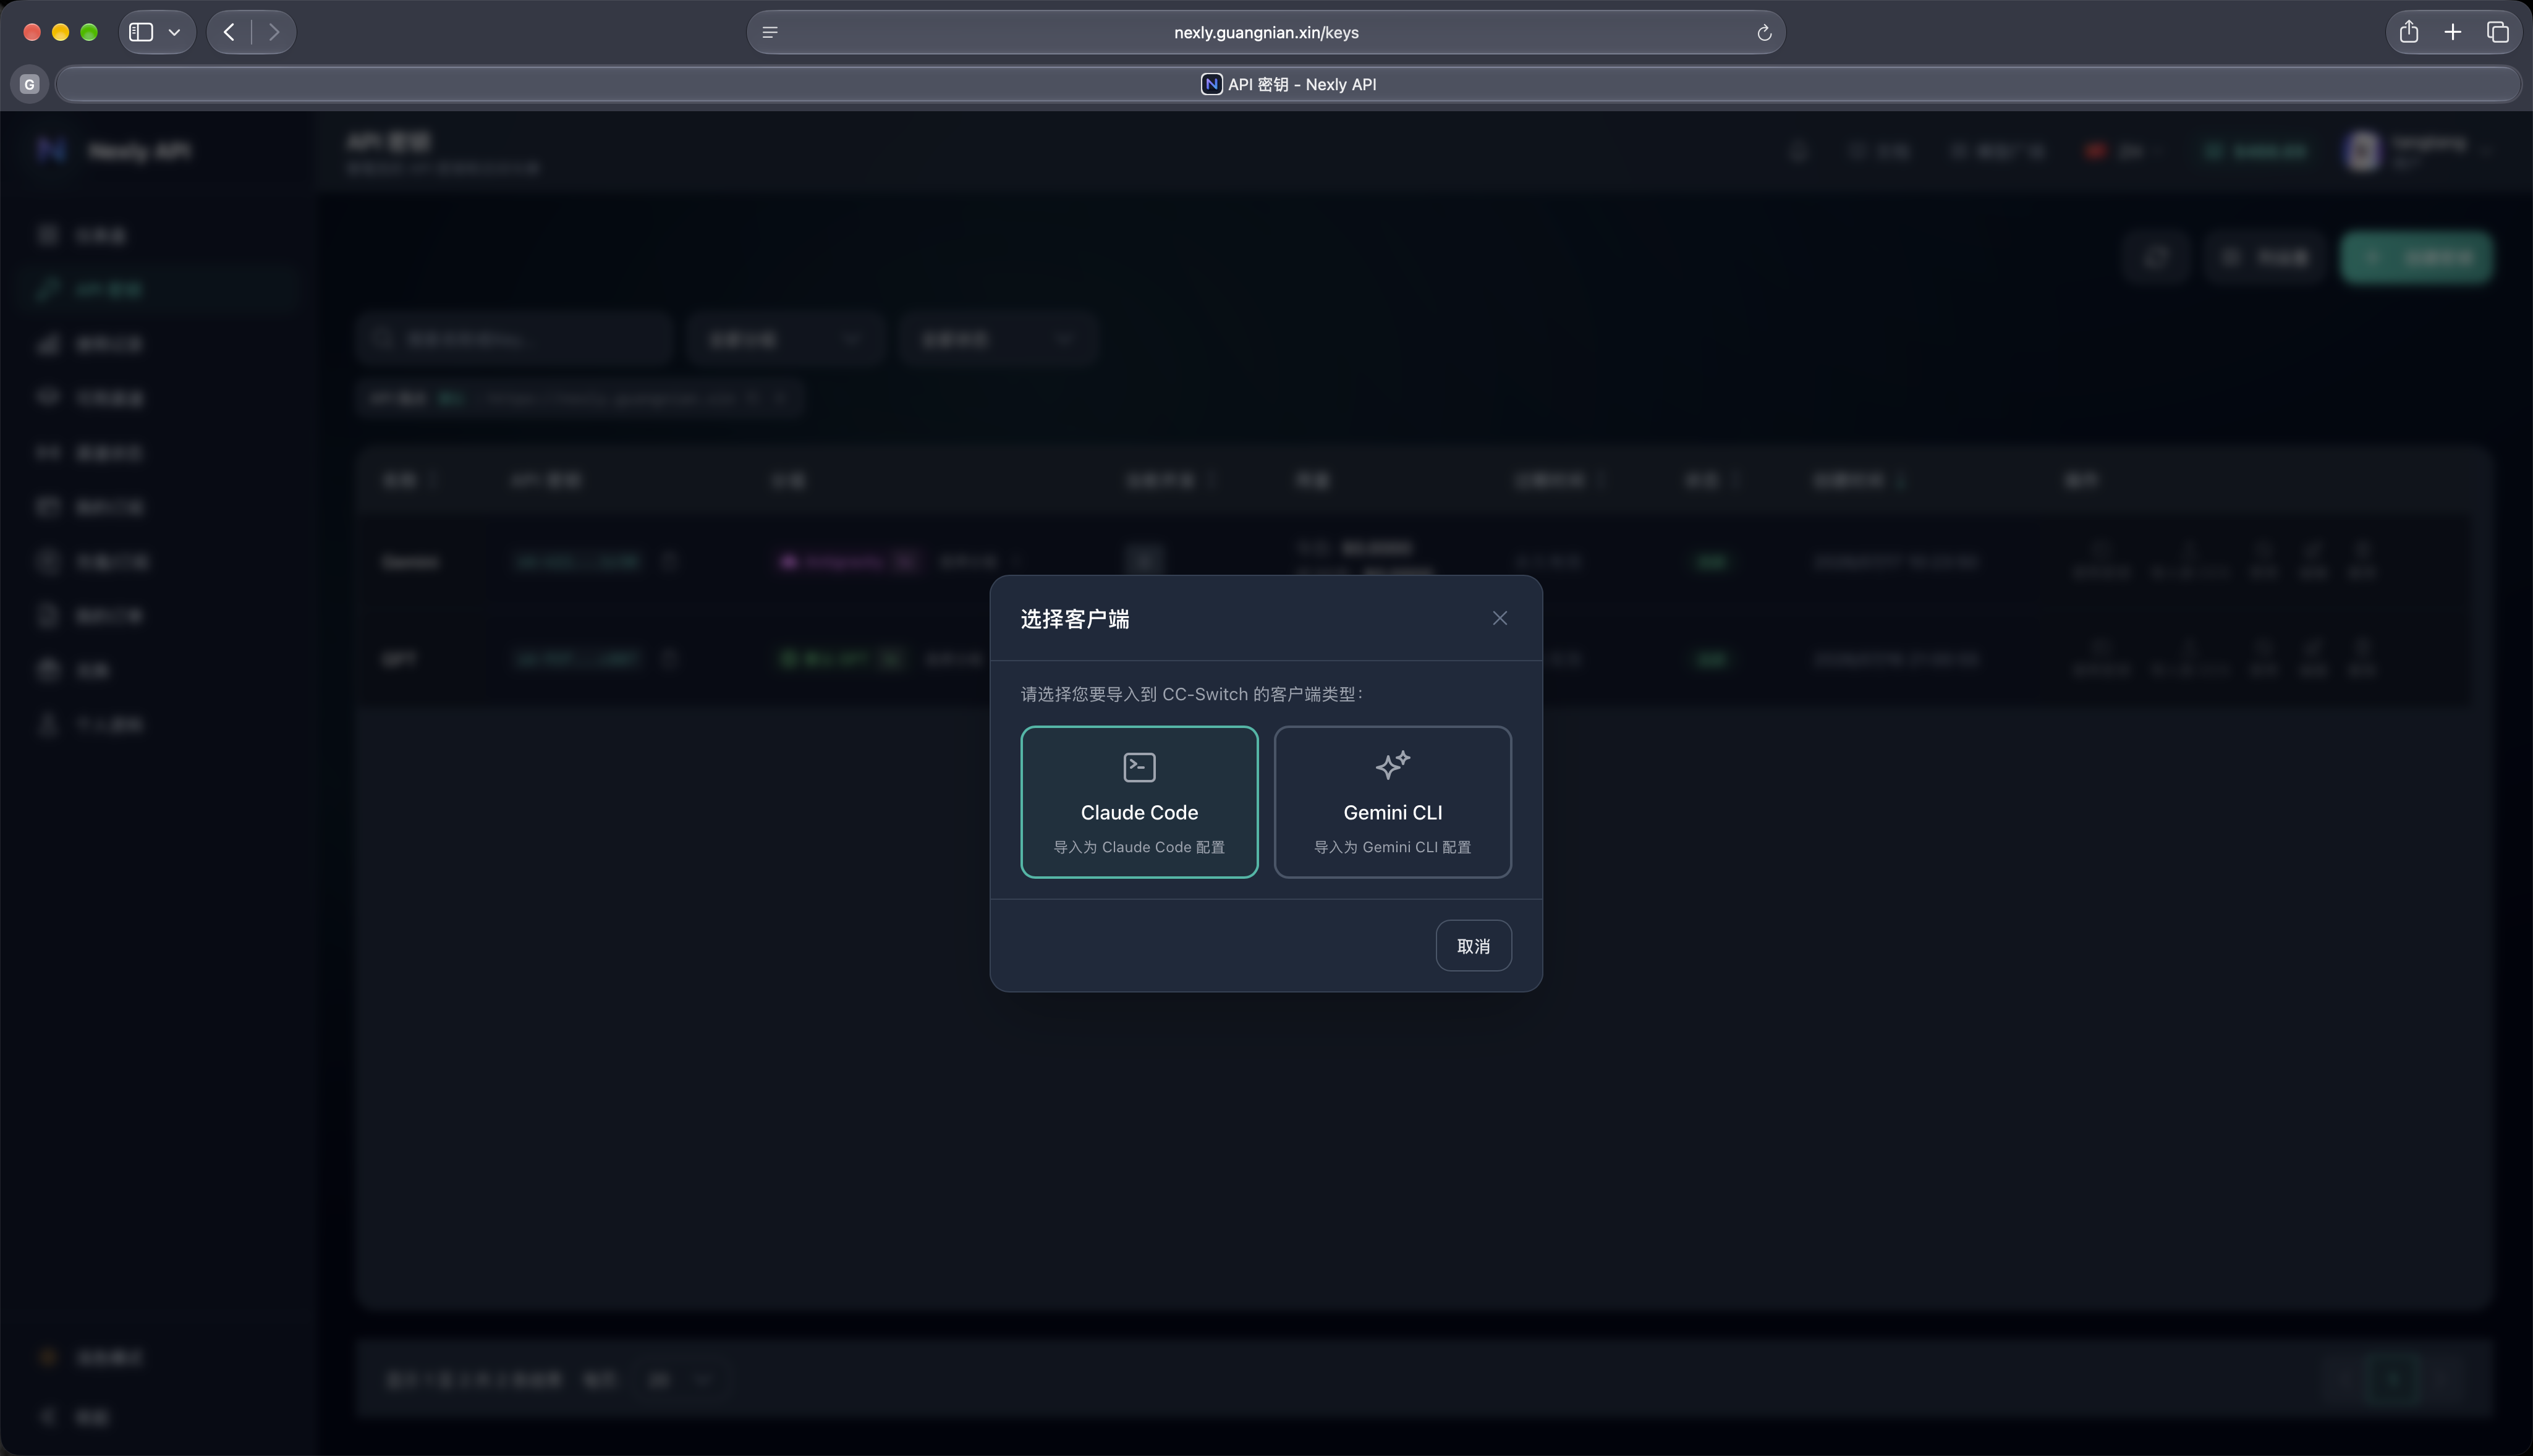The height and width of the screenshot is (1456, 2533).
Task: Open the Safari share menu
Action: 2408,32
